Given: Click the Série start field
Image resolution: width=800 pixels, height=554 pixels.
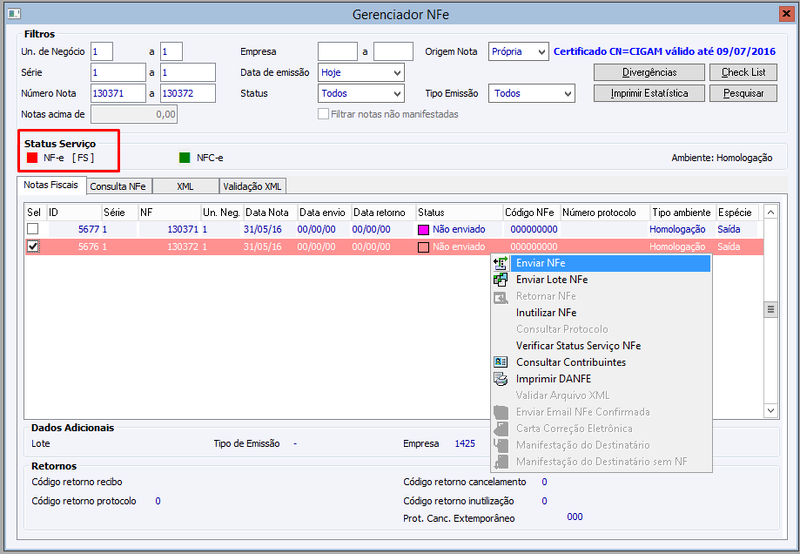Looking at the screenshot, I should (118, 72).
